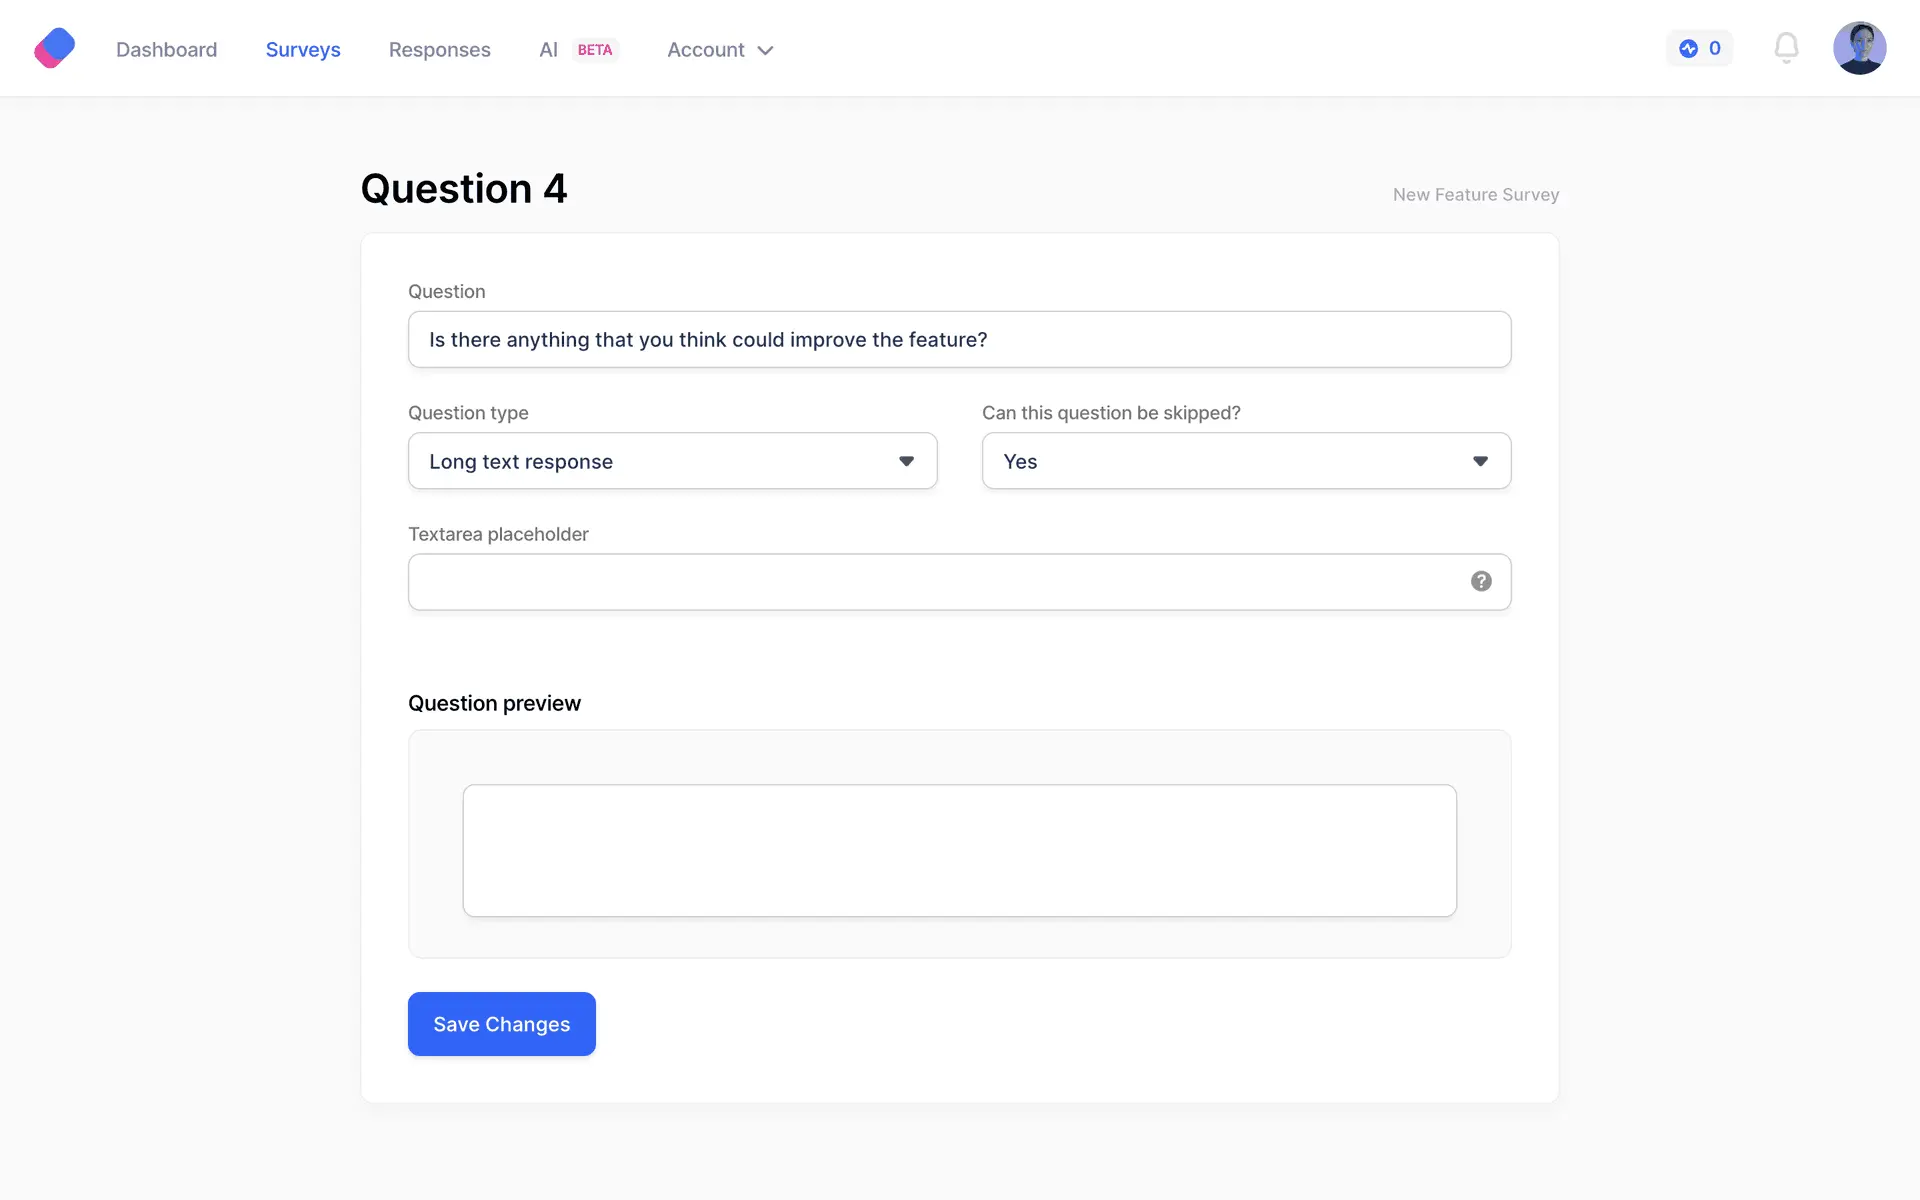The width and height of the screenshot is (1920, 1200).
Task: Open the Responses section
Action: point(439,50)
